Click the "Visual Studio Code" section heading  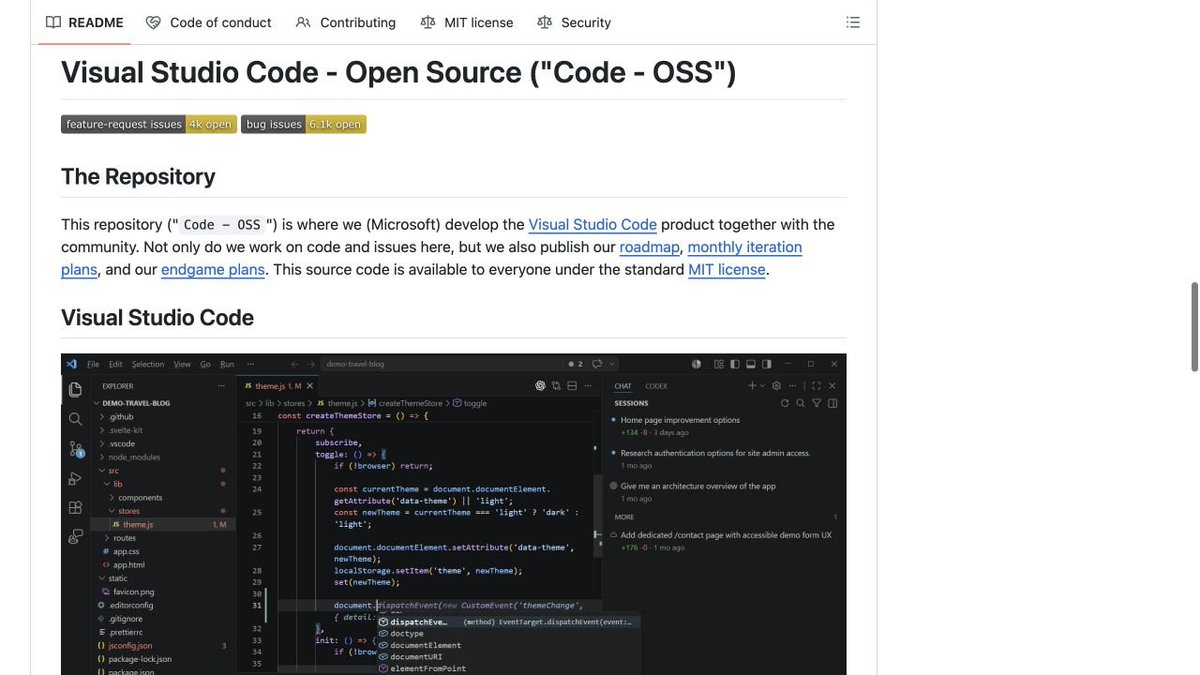(157, 318)
